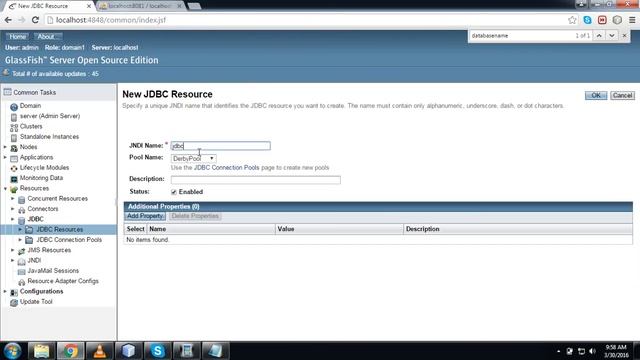The width and height of the screenshot is (640, 360).
Task: Go back in browser
Action: click(x=8, y=20)
